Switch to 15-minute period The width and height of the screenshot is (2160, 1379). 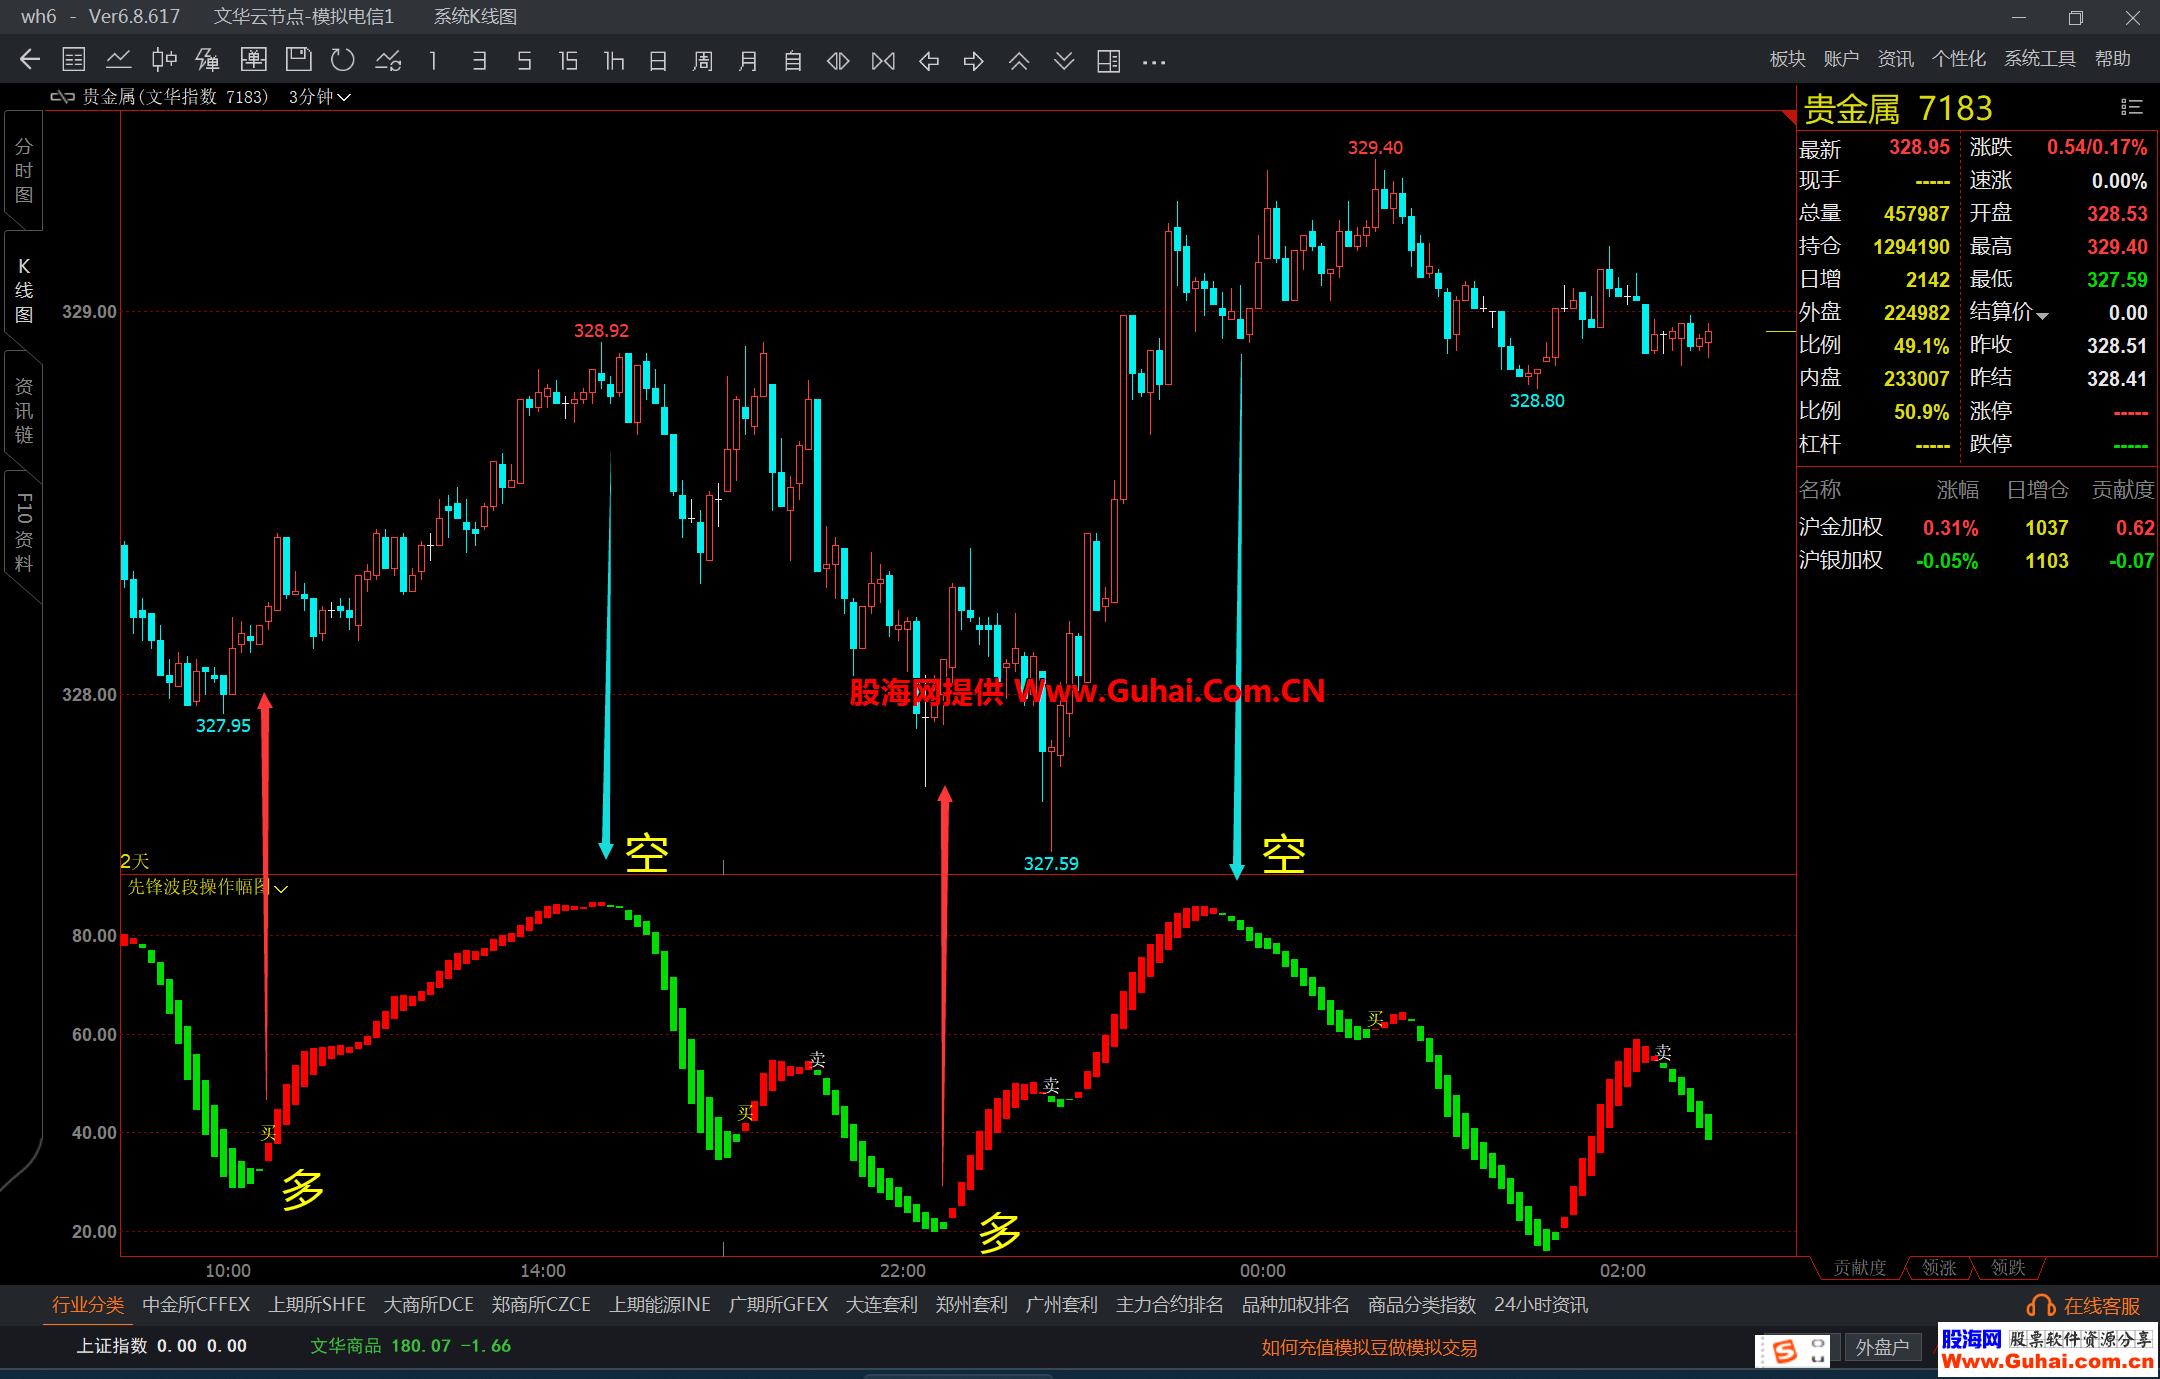[x=568, y=61]
